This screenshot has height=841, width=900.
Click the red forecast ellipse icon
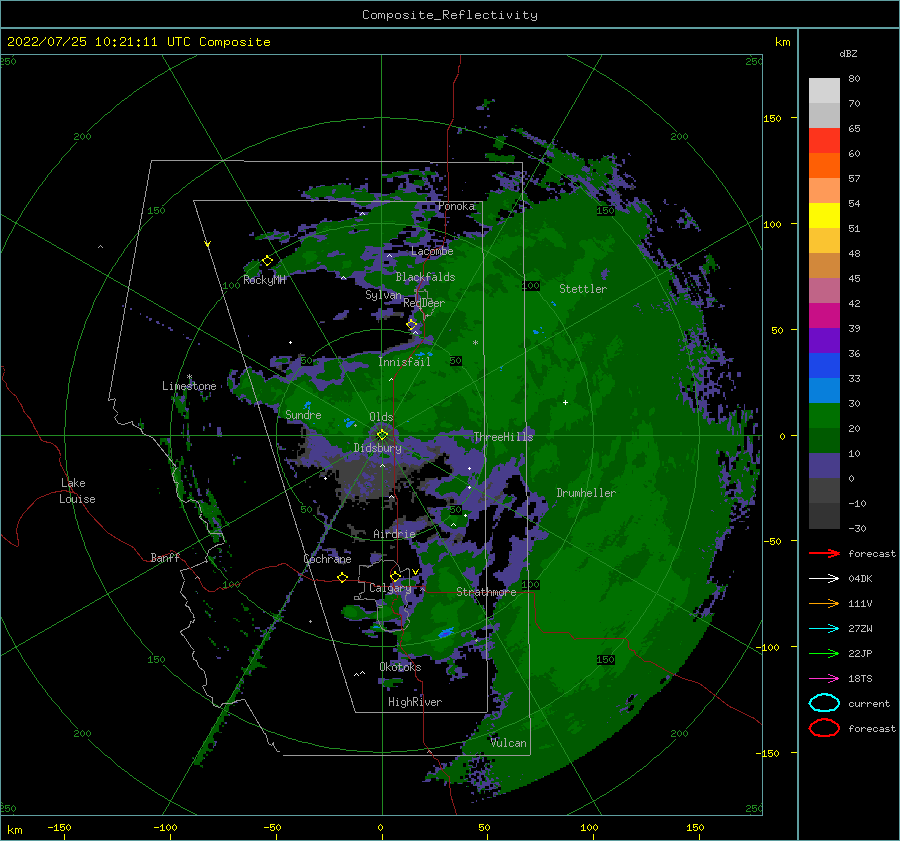click(x=824, y=728)
